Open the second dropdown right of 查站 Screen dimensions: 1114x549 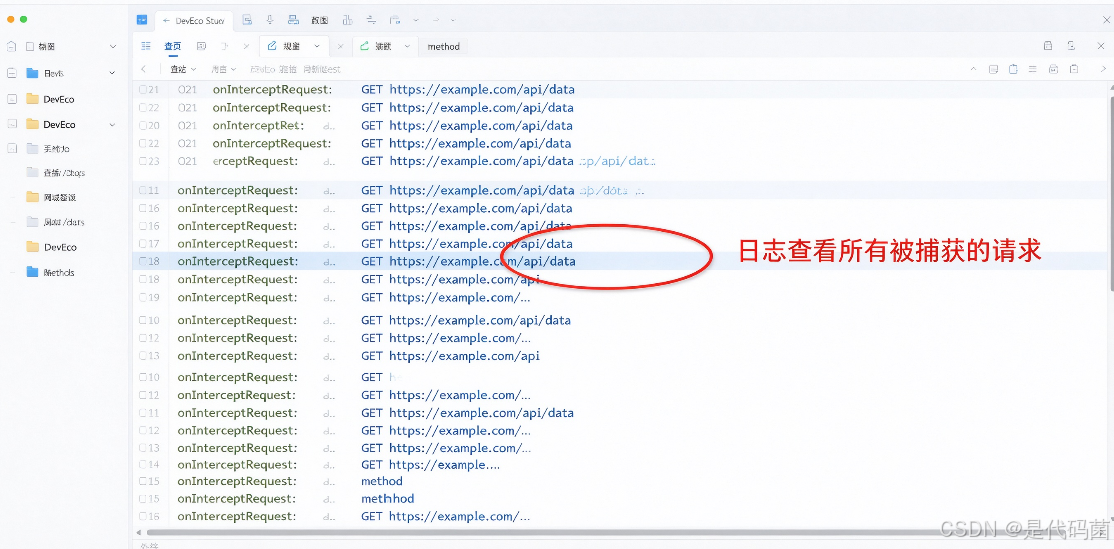click(223, 69)
